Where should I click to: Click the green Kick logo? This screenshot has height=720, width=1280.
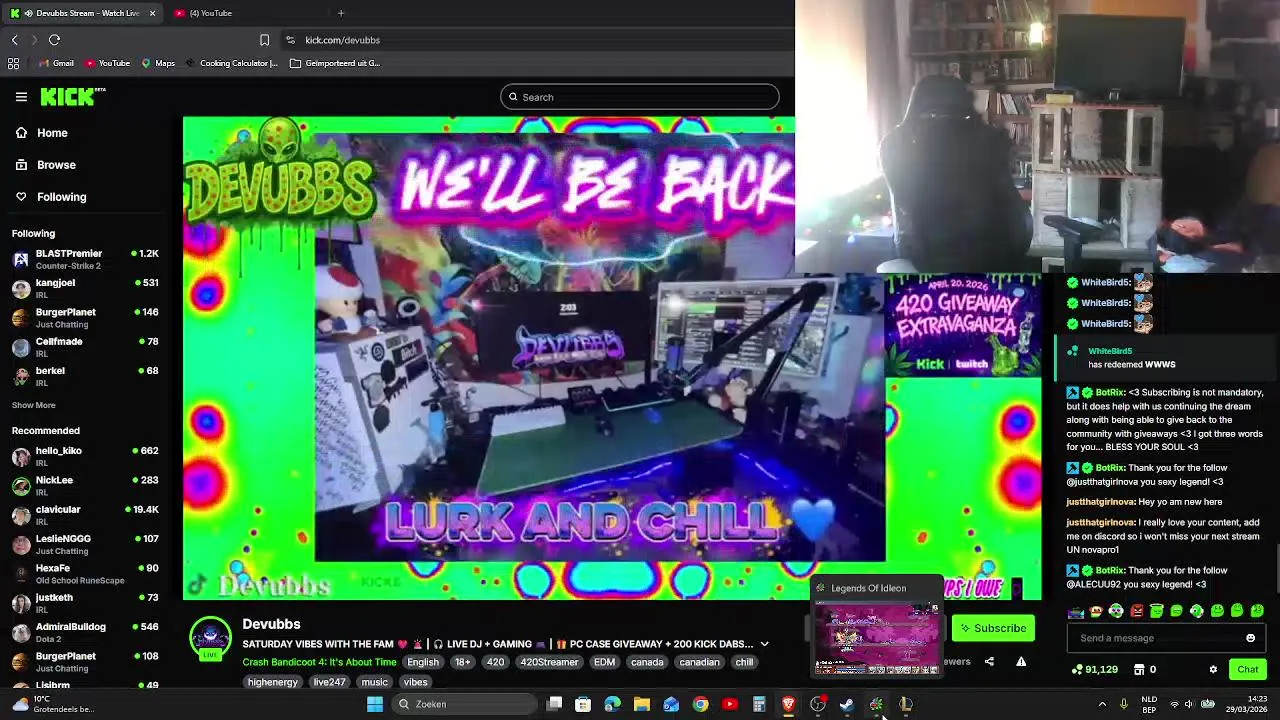72,96
